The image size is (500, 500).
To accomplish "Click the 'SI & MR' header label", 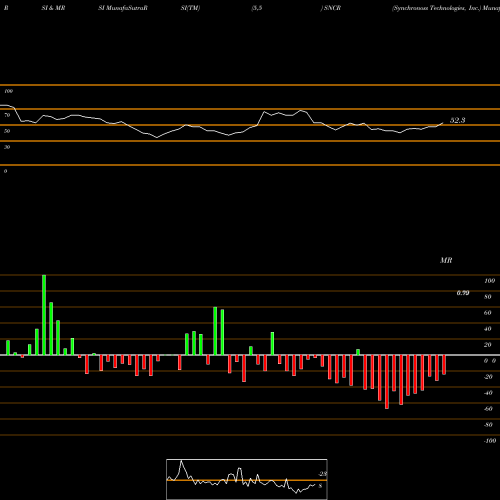I will pos(53,8).
